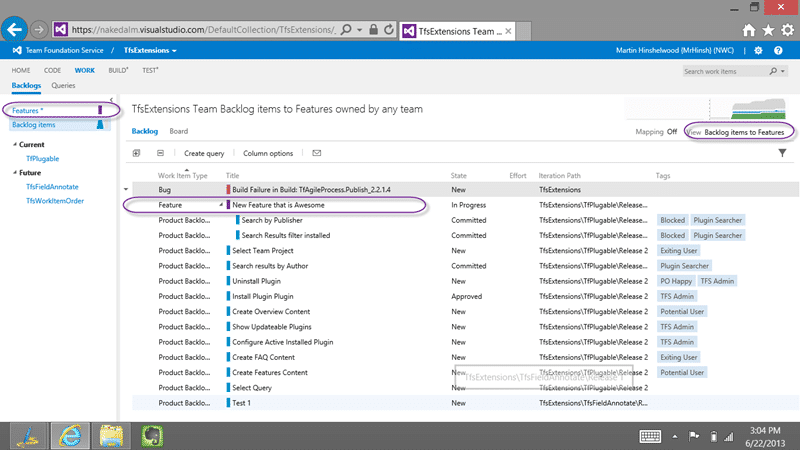Click the search work items magnifier icon
The image size is (800, 450).
(773, 71)
